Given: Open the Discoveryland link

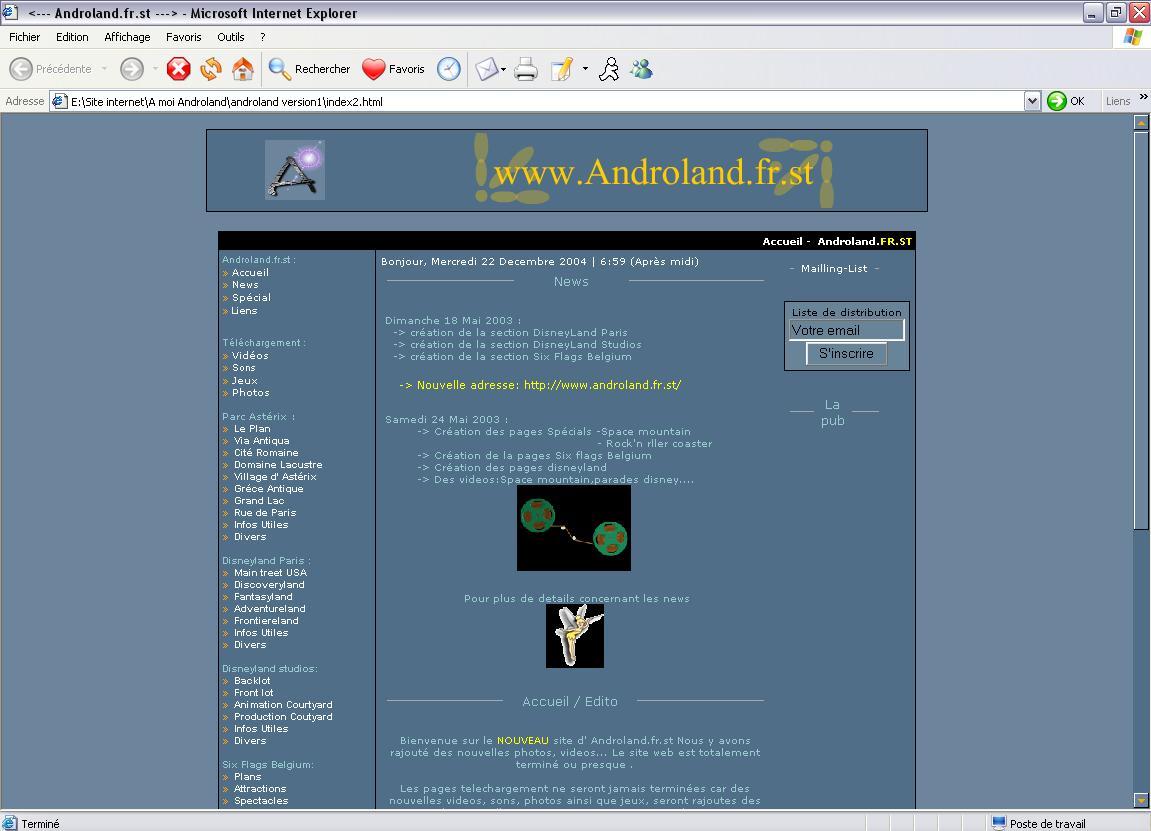Looking at the screenshot, I should (269, 585).
